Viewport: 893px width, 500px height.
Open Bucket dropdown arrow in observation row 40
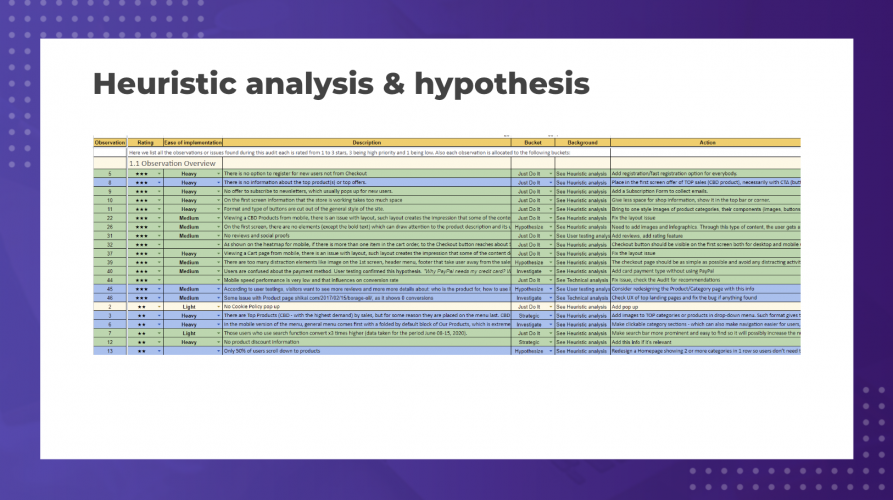551,272
